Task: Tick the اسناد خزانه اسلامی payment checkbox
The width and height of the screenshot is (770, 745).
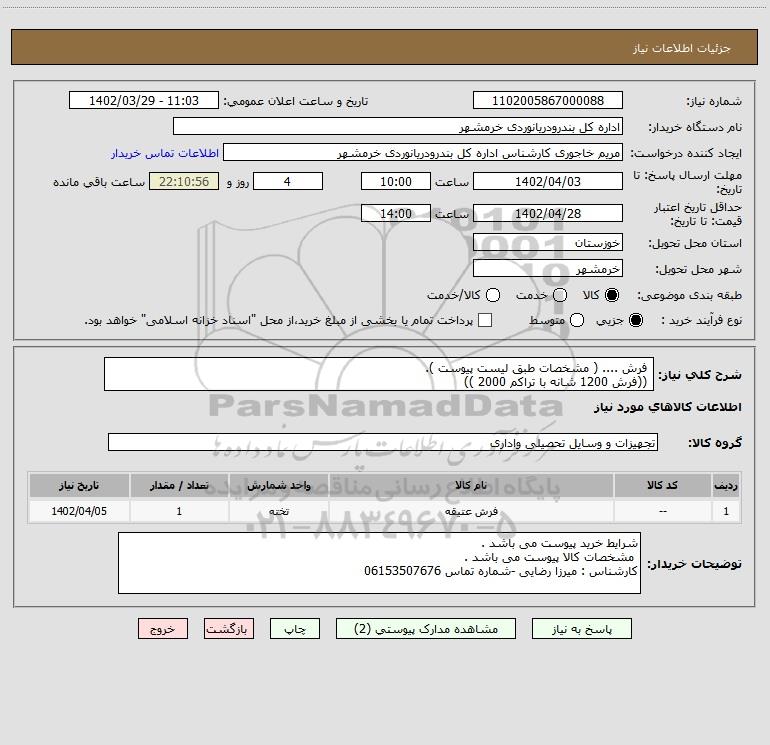Action: (x=485, y=320)
